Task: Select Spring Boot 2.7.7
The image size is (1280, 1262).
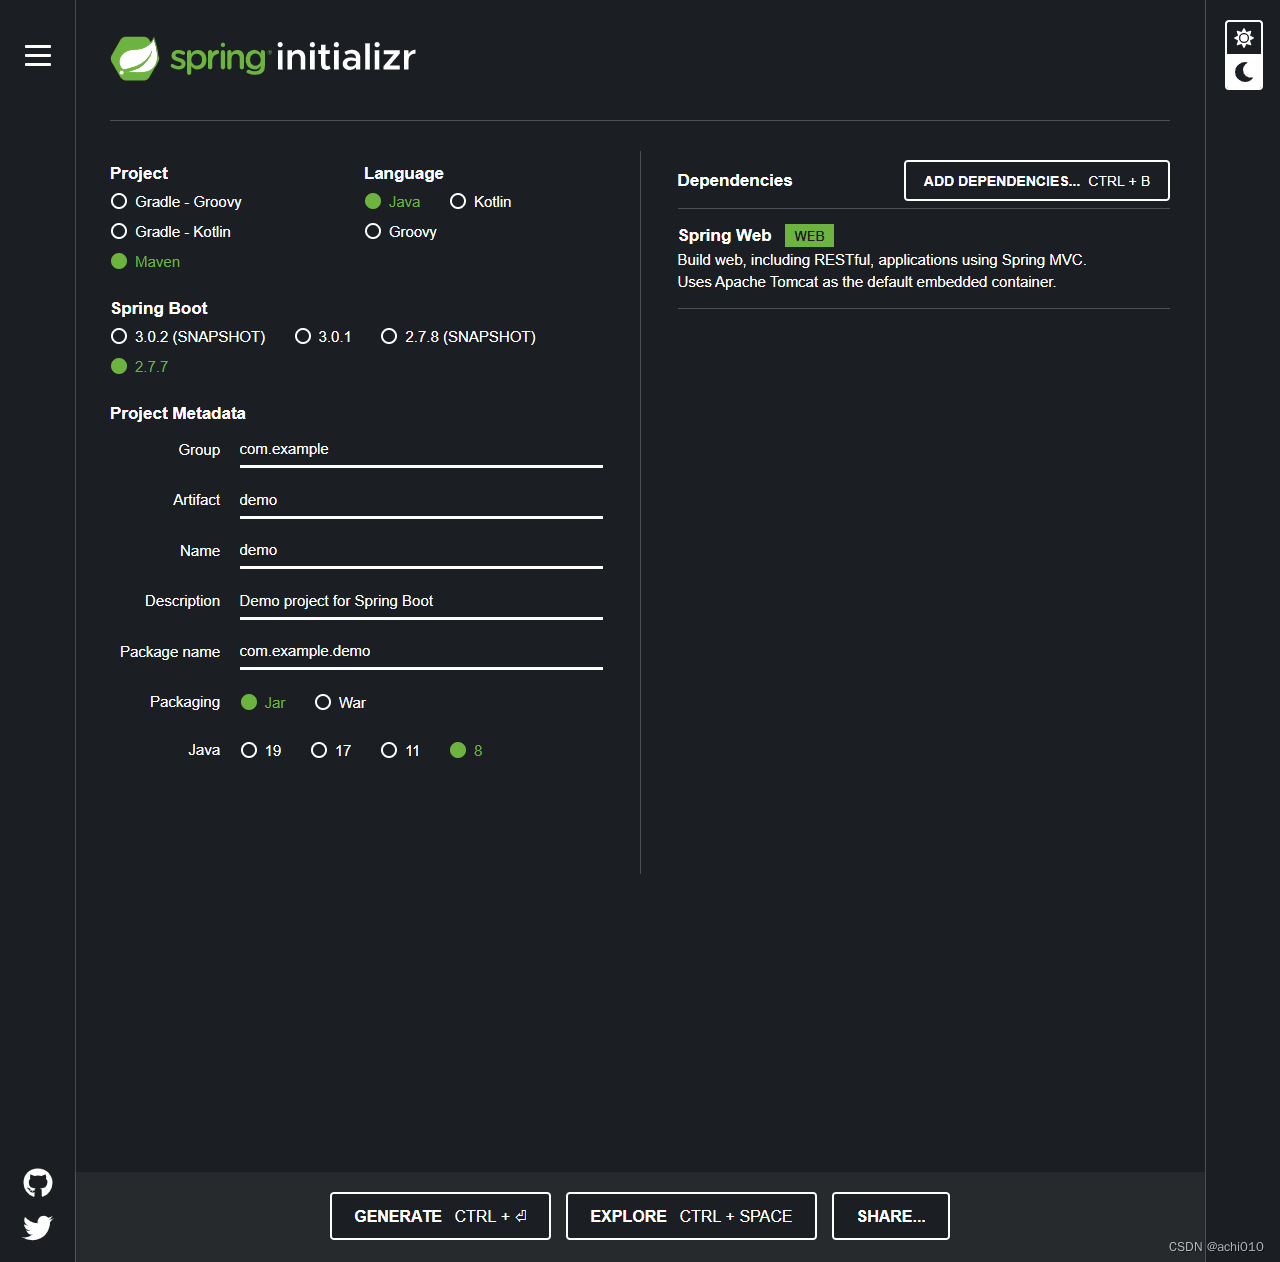Action: [x=140, y=367]
